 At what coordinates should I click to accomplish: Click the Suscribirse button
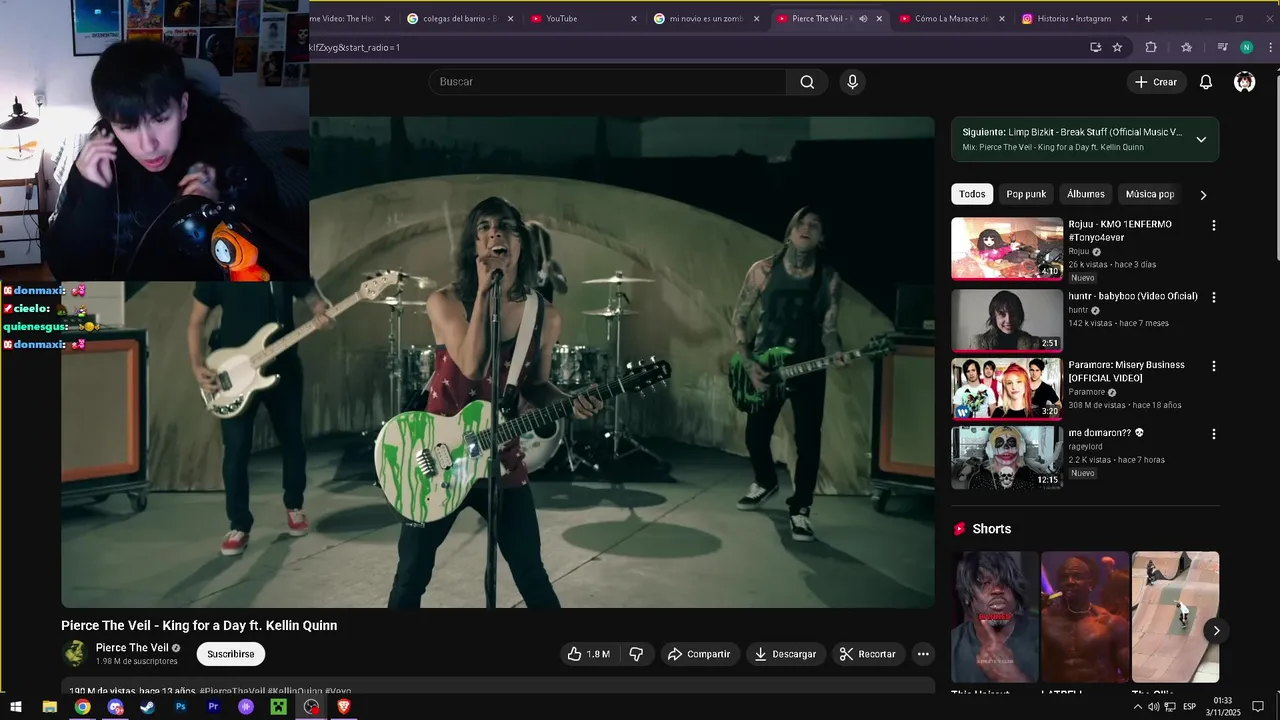coord(231,654)
